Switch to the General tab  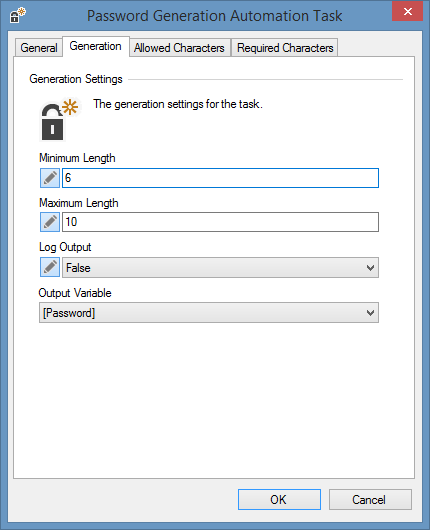click(x=39, y=48)
